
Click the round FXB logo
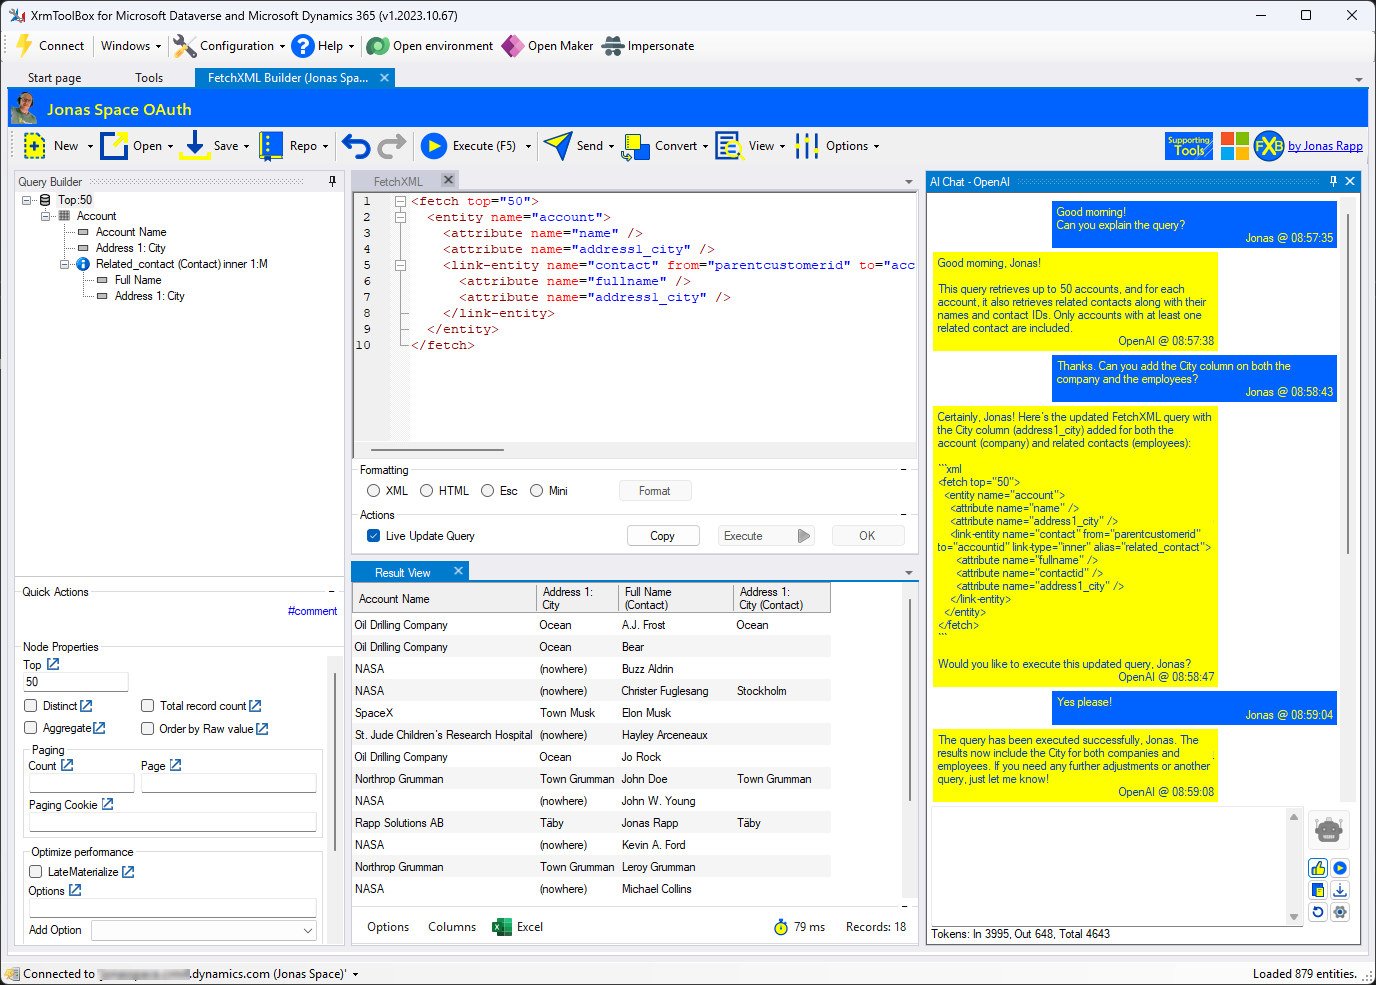pyautogui.click(x=1269, y=146)
